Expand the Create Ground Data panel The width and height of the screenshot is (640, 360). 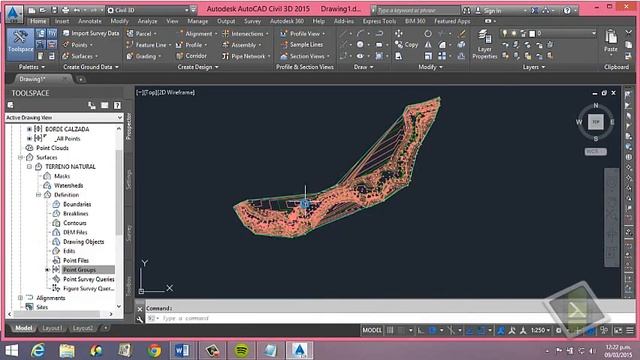point(91,67)
